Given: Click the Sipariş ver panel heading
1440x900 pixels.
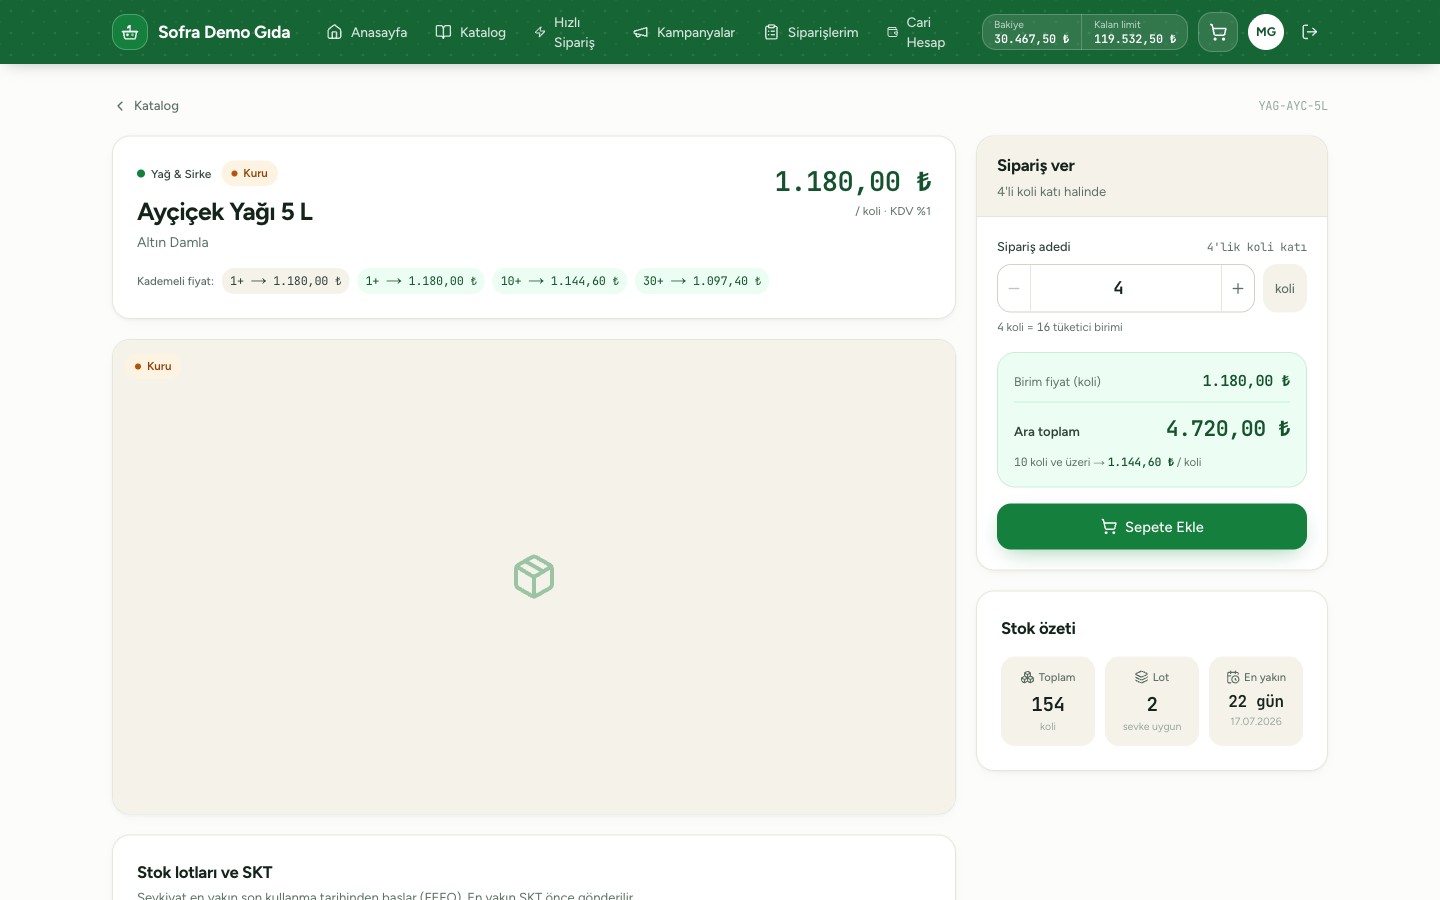Looking at the screenshot, I should click(1036, 166).
